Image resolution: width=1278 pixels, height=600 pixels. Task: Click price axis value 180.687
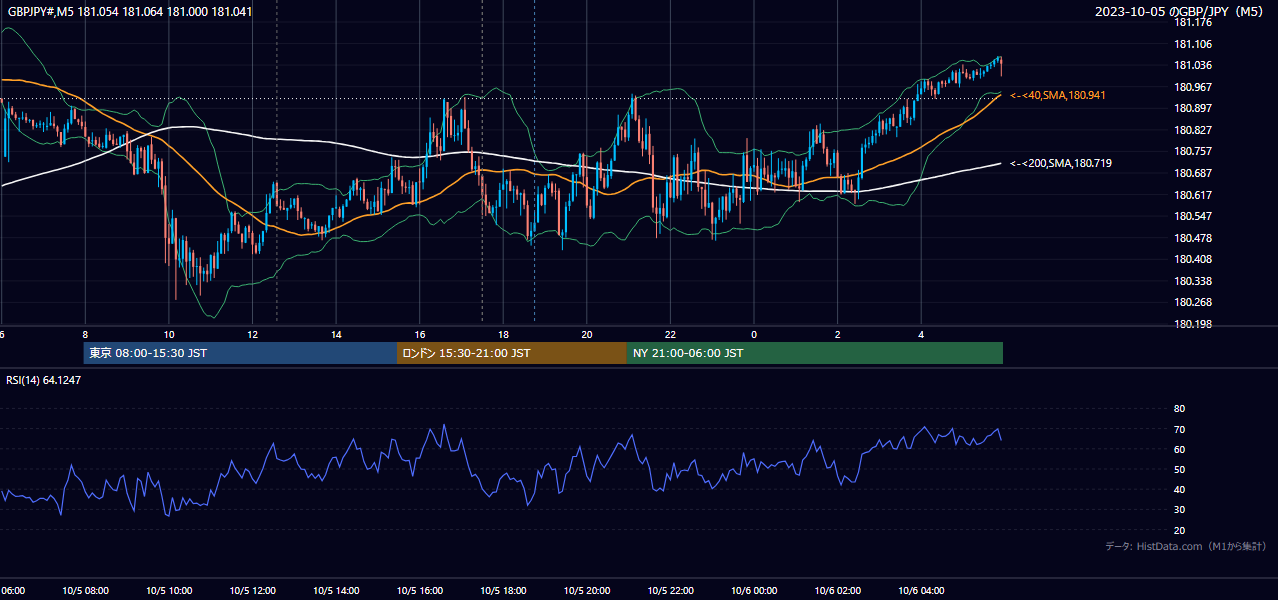click(x=1193, y=173)
